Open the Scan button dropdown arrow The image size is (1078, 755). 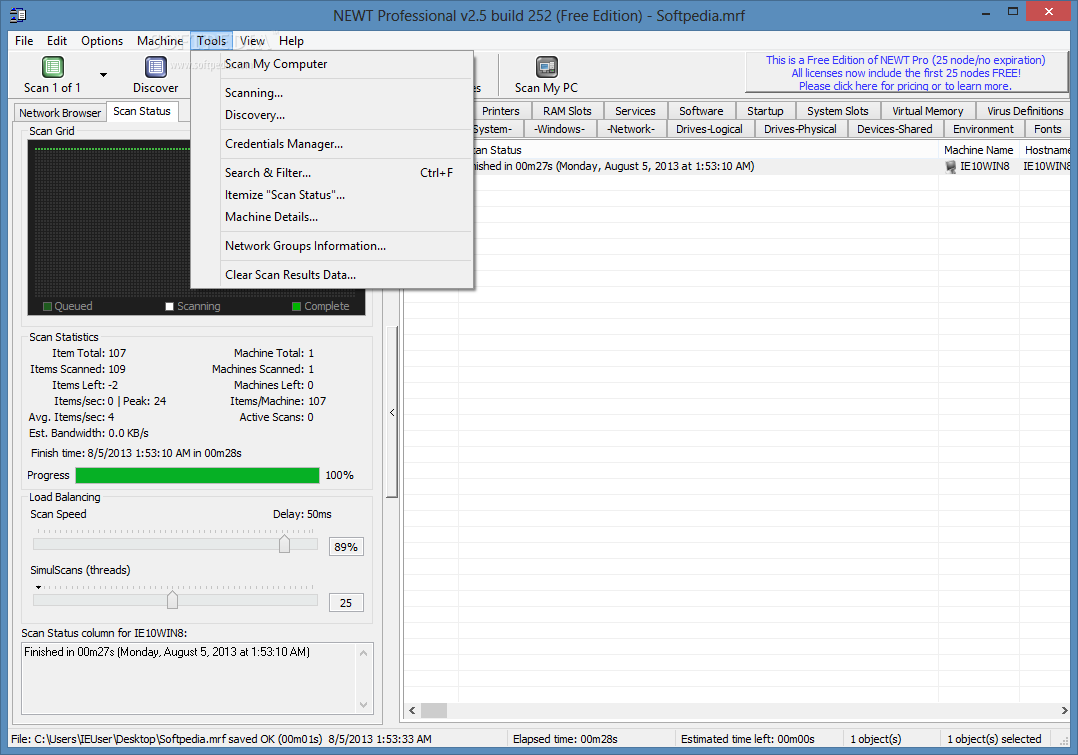click(103, 74)
